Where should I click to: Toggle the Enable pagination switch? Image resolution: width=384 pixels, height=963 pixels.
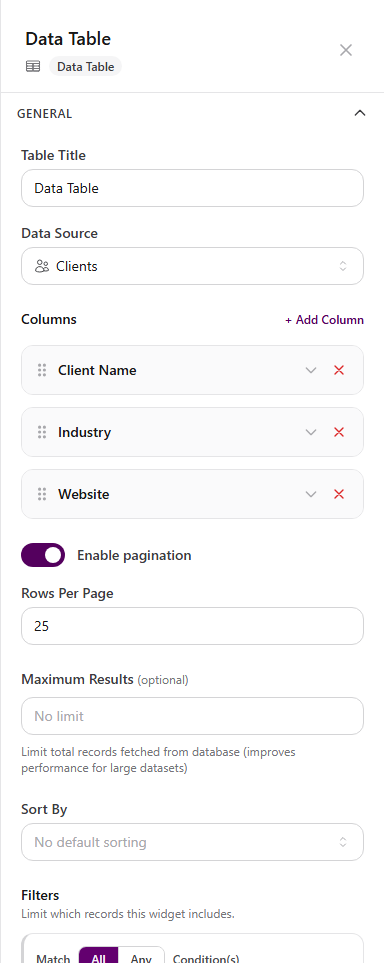43,555
